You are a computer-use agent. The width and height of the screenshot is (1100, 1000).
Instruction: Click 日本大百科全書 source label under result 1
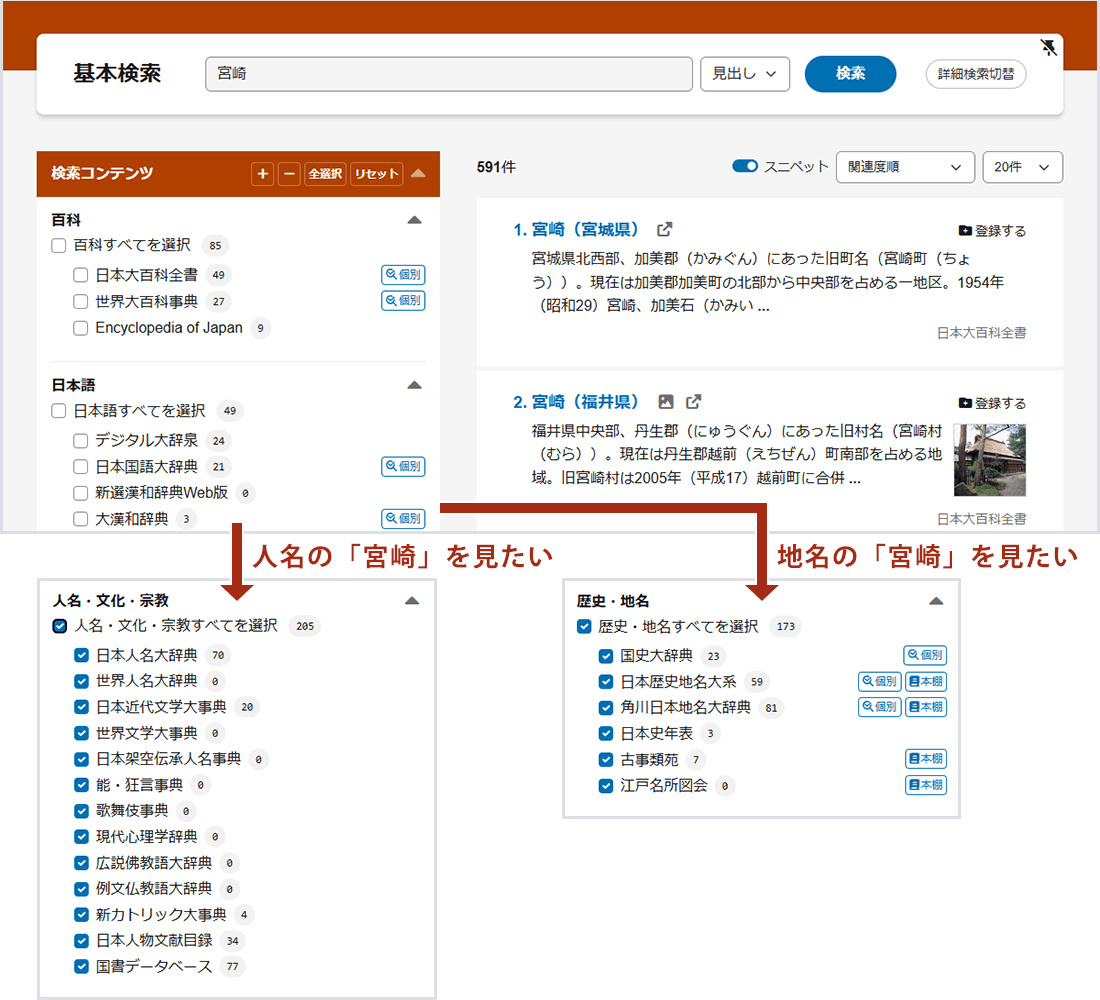pos(981,333)
